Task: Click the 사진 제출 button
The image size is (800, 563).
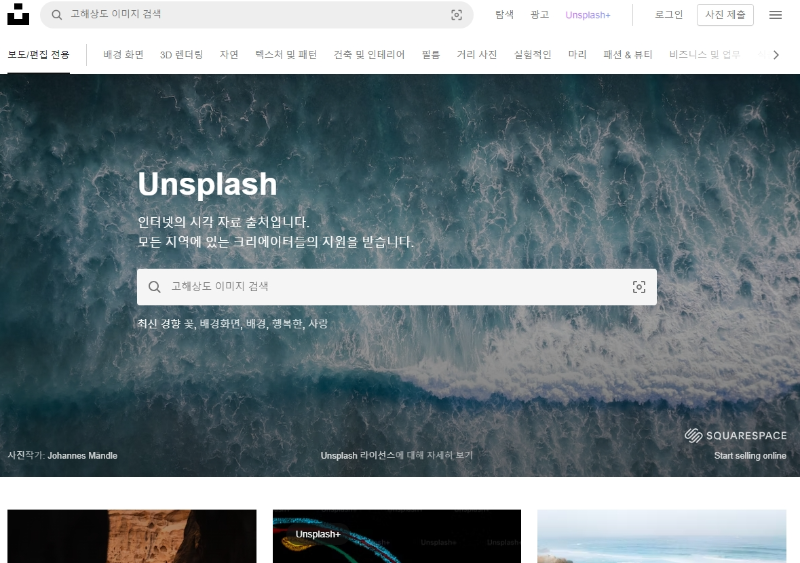Action: coord(725,15)
